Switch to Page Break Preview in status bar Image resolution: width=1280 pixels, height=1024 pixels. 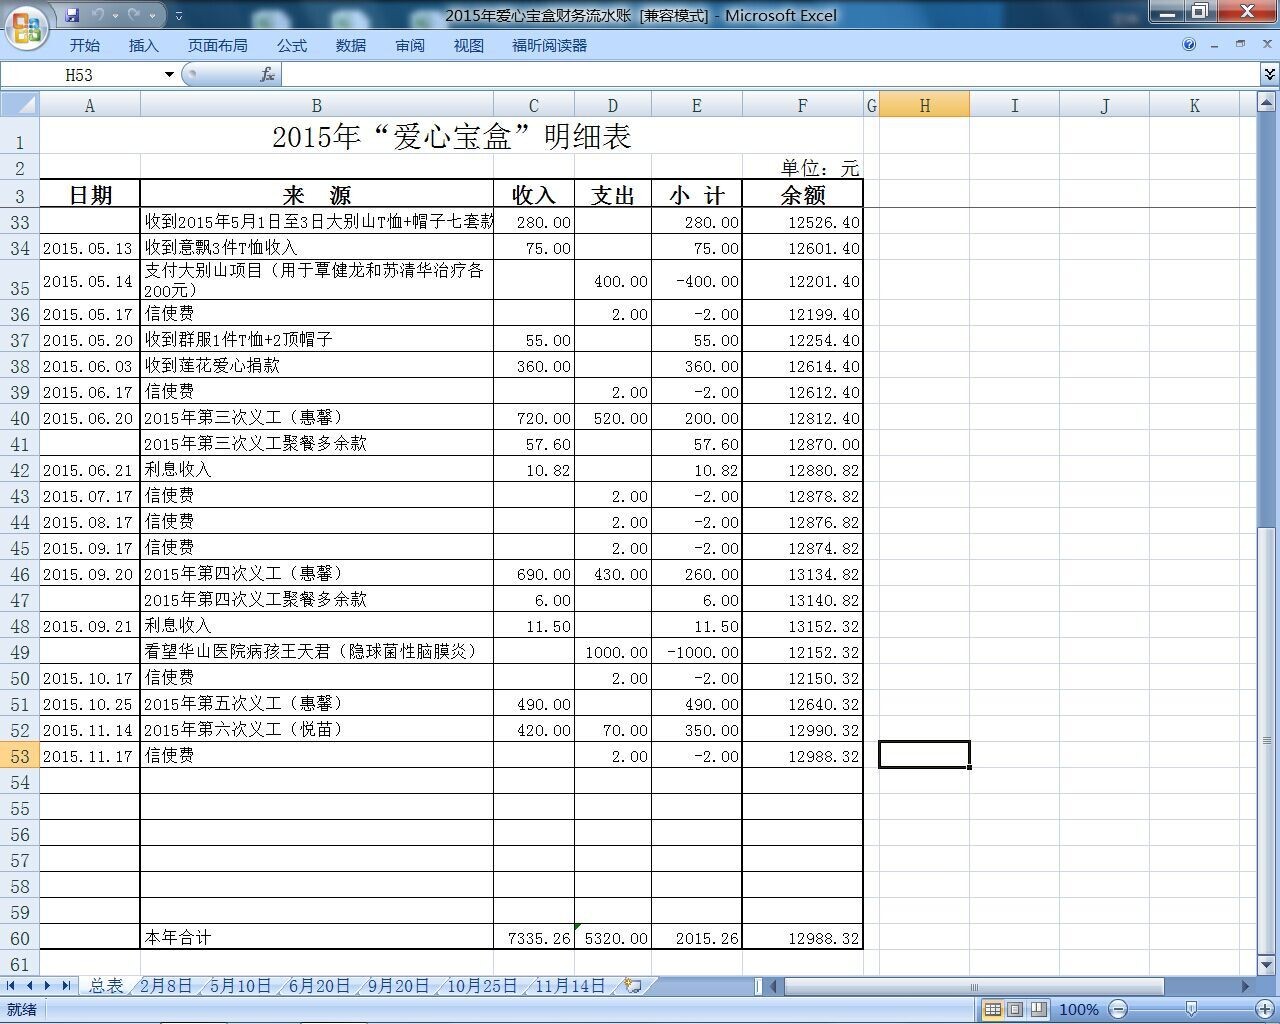click(1038, 1009)
